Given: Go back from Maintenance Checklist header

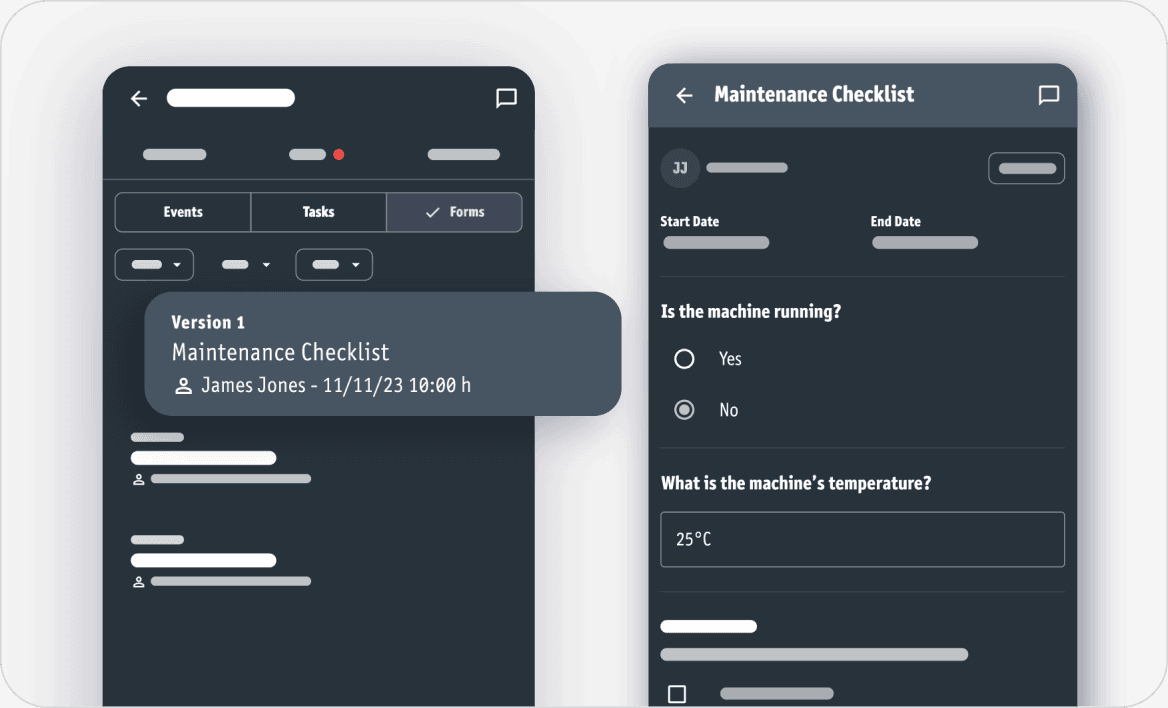Looking at the screenshot, I should click(x=684, y=95).
